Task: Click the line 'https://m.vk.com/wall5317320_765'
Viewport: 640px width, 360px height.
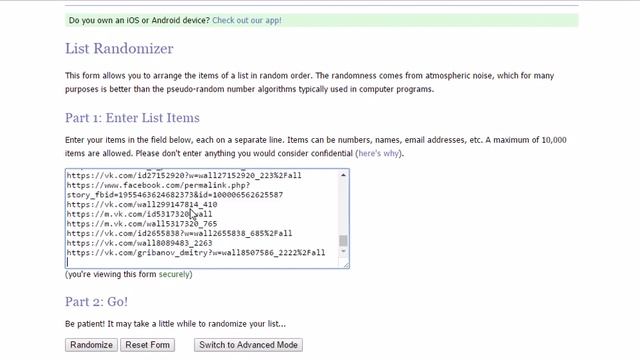Action: click(x=142, y=224)
